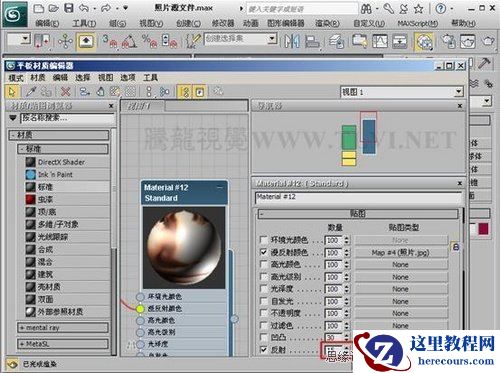This screenshot has width=500, height=373.
Task: Toggle the 光泽度 map checkbox
Action: [x=263, y=289]
